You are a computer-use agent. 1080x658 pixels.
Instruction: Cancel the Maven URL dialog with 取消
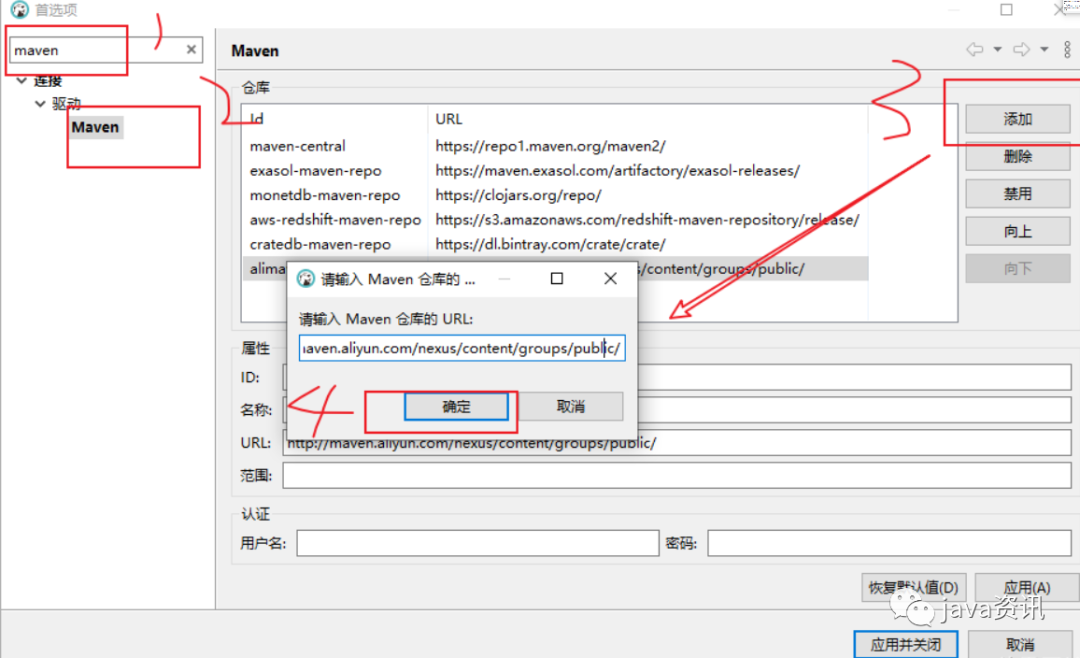coord(570,407)
